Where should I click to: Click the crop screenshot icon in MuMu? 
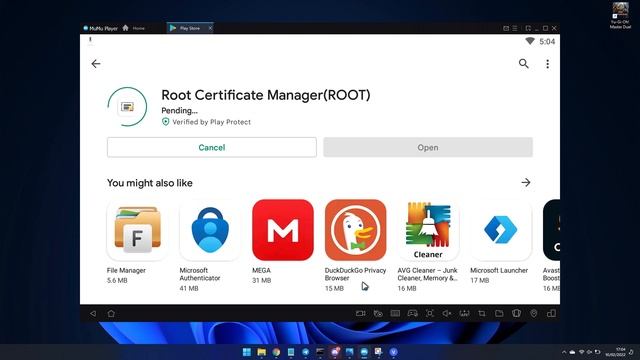pos(482,313)
